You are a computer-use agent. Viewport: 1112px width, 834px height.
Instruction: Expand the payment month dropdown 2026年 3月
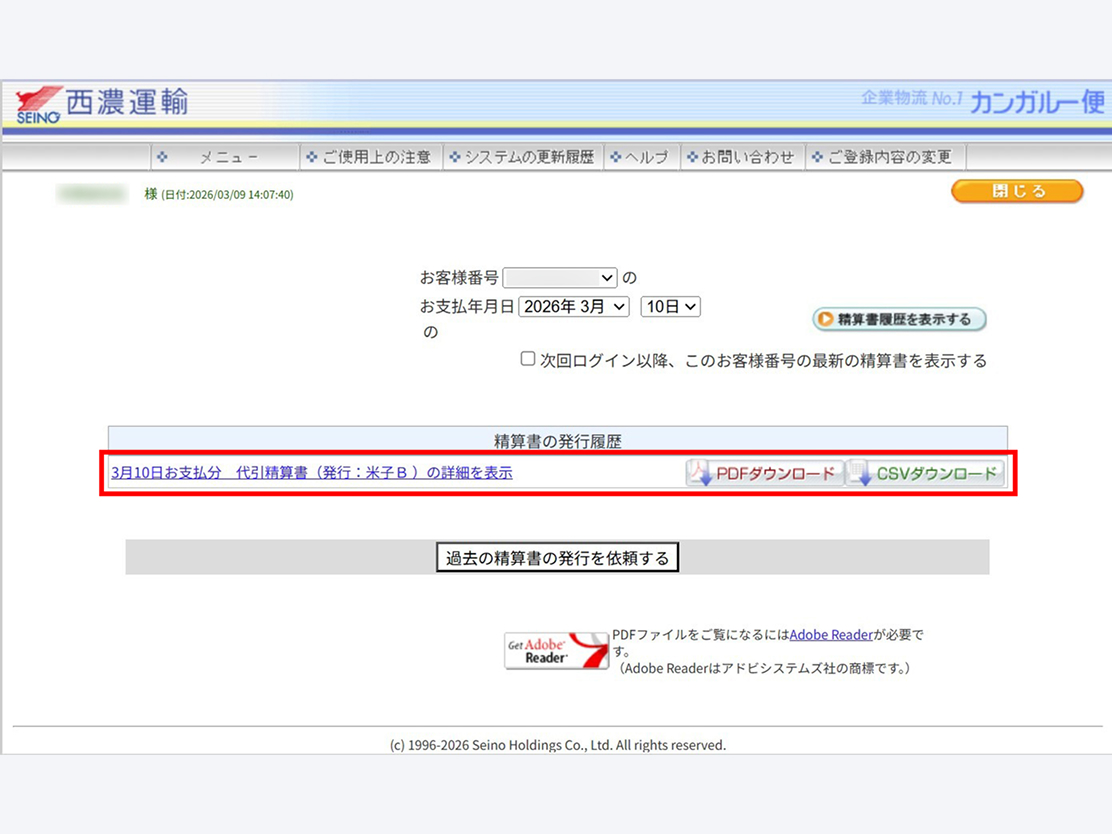pos(574,306)
